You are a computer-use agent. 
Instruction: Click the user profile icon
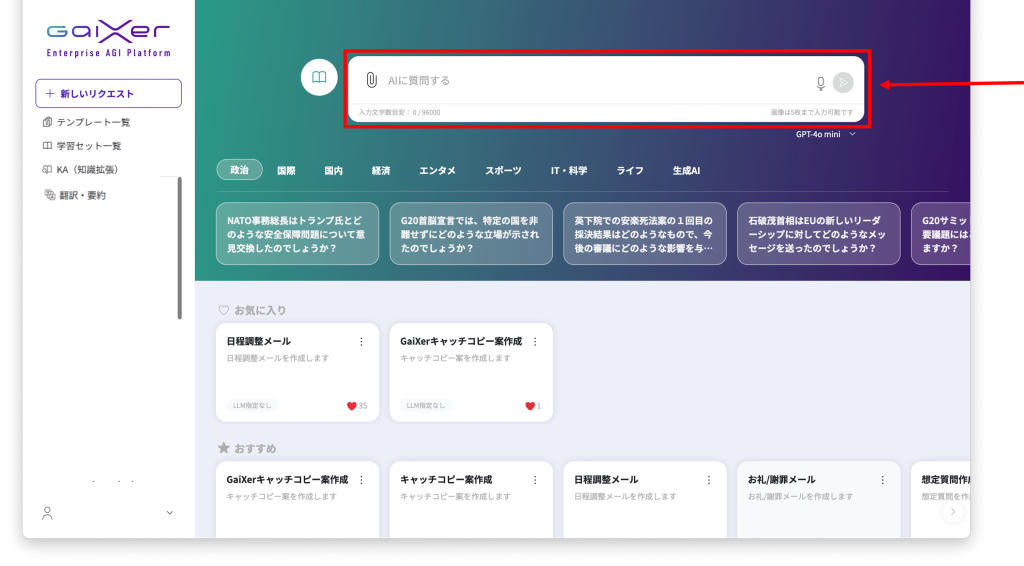(x=47, y=513)
